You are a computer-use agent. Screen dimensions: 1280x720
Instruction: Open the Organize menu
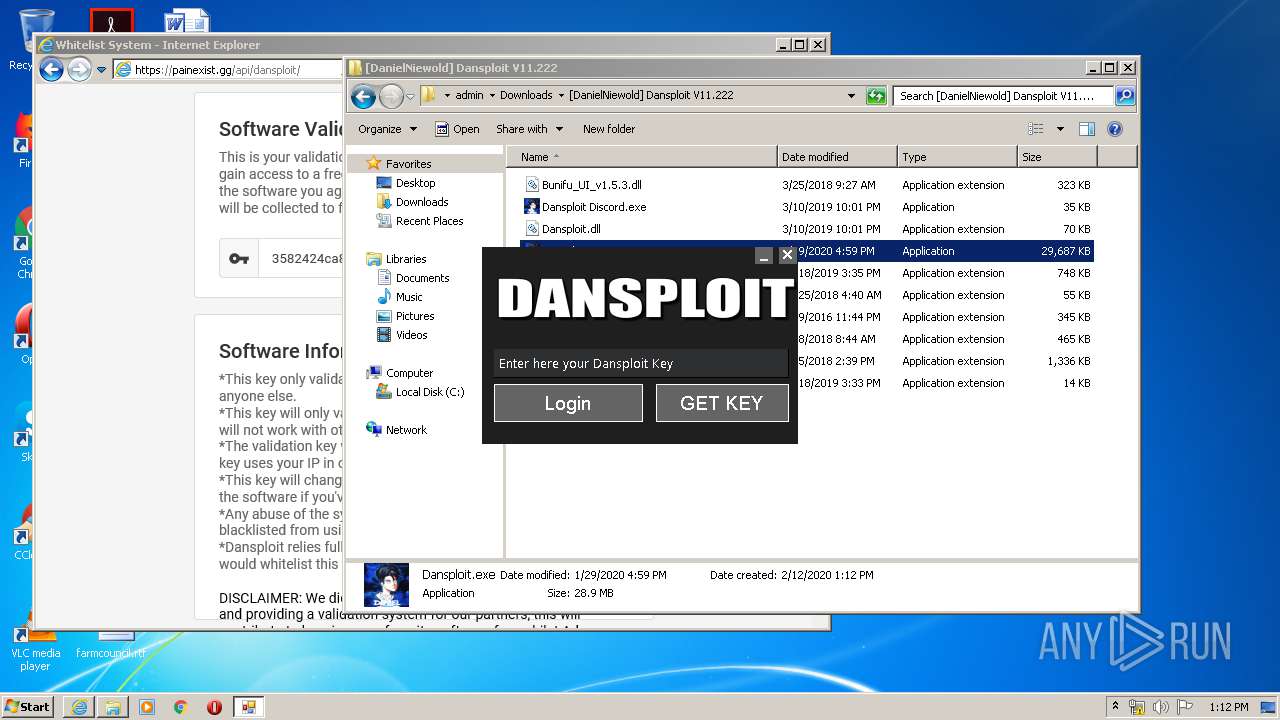387,129
